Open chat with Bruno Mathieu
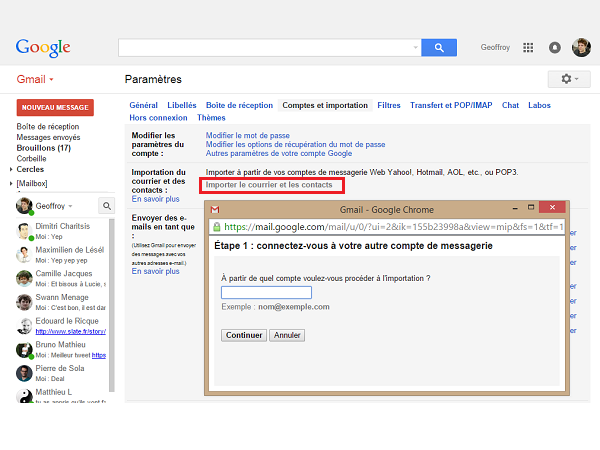The image size is (600, 450). 61,350
